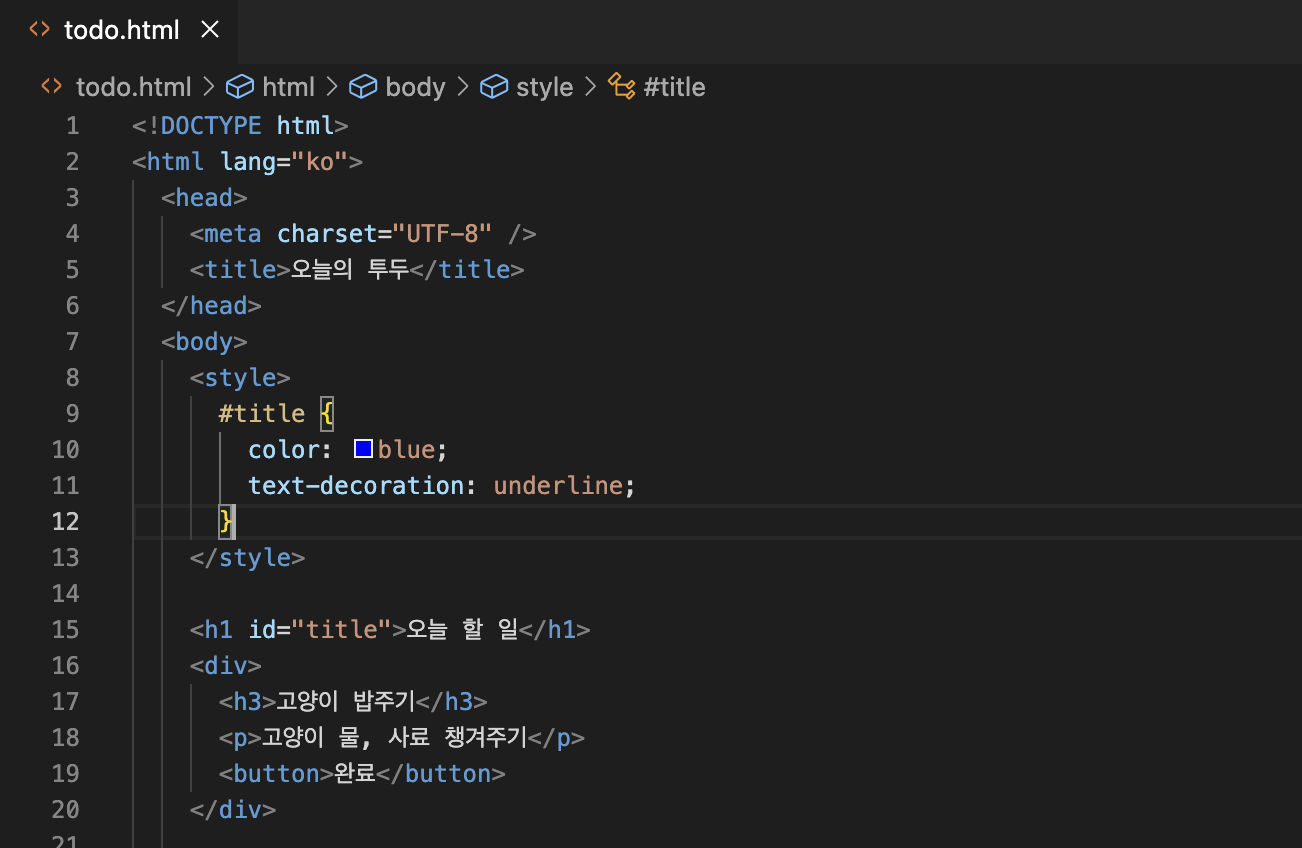1302x848 pixels.
Task: Select line number 15 in the gutter
Action: point(65,630)
